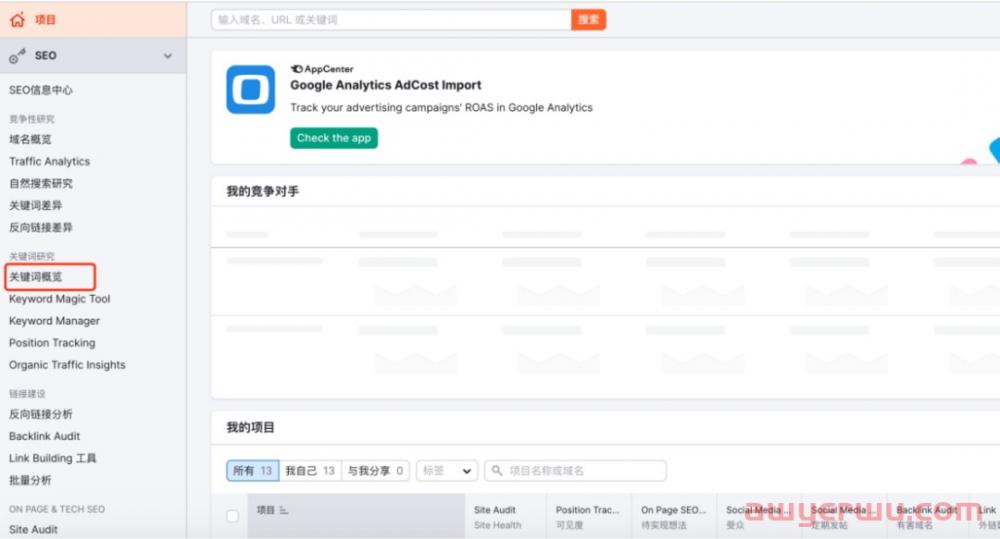Open the 标签 tag dropdown
Image resolution: width=1000 pixels, height=539 pixels.
(x=446, y=471)
